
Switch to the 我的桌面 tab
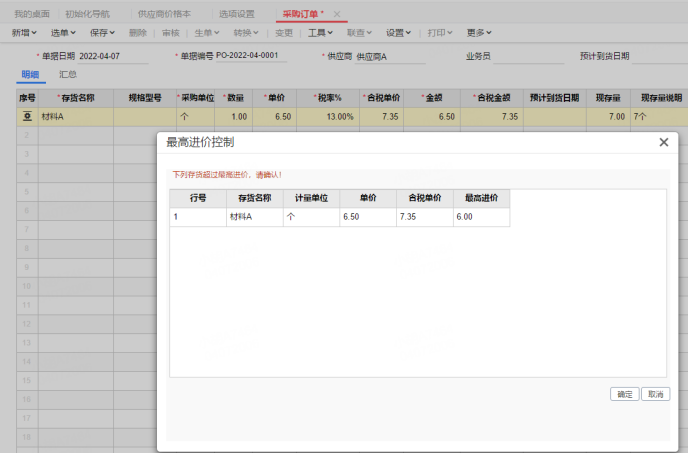coord(32,14)
